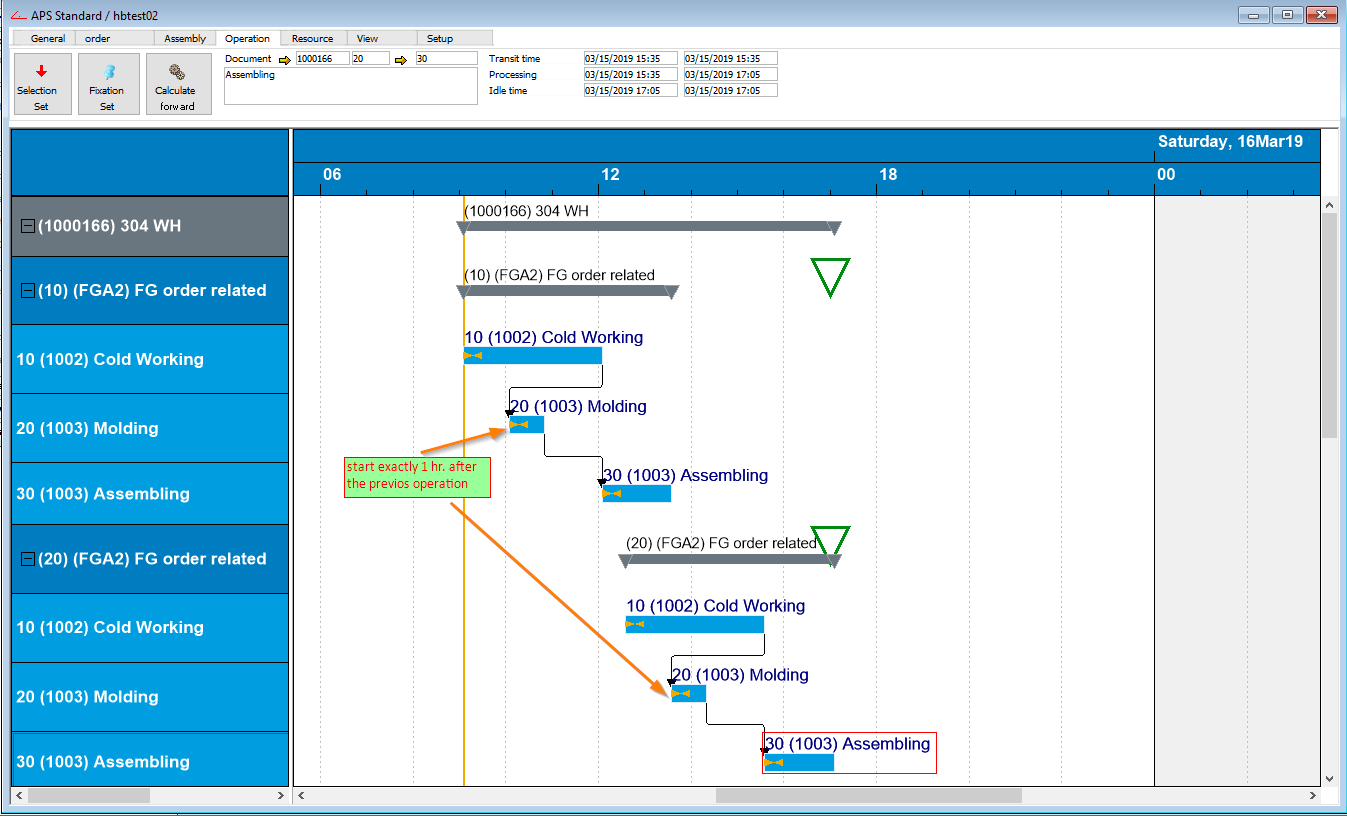Screen dimensions: 1347x817
Task: Switch to the Resource tab
Action: [x=311, y=38]
